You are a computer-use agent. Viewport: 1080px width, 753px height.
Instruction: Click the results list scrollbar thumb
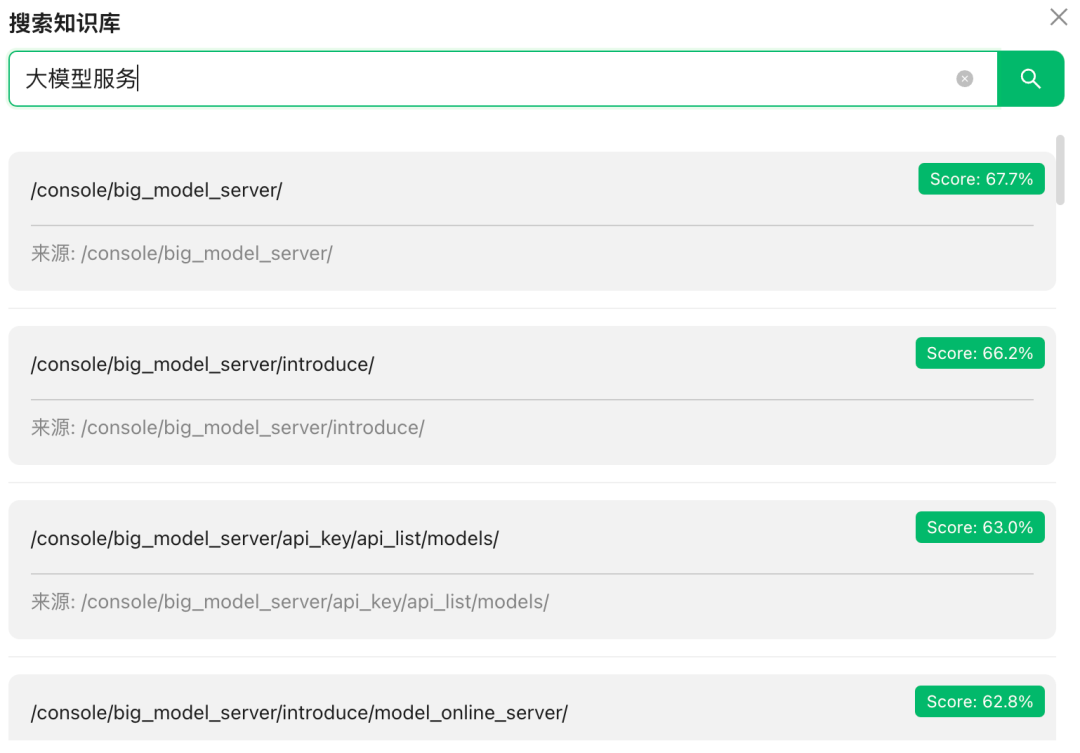[x=1060, y=170]
